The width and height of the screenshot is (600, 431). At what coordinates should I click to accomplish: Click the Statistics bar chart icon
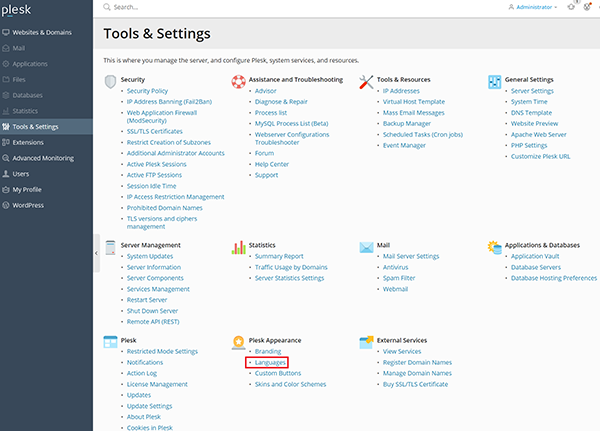238,247
